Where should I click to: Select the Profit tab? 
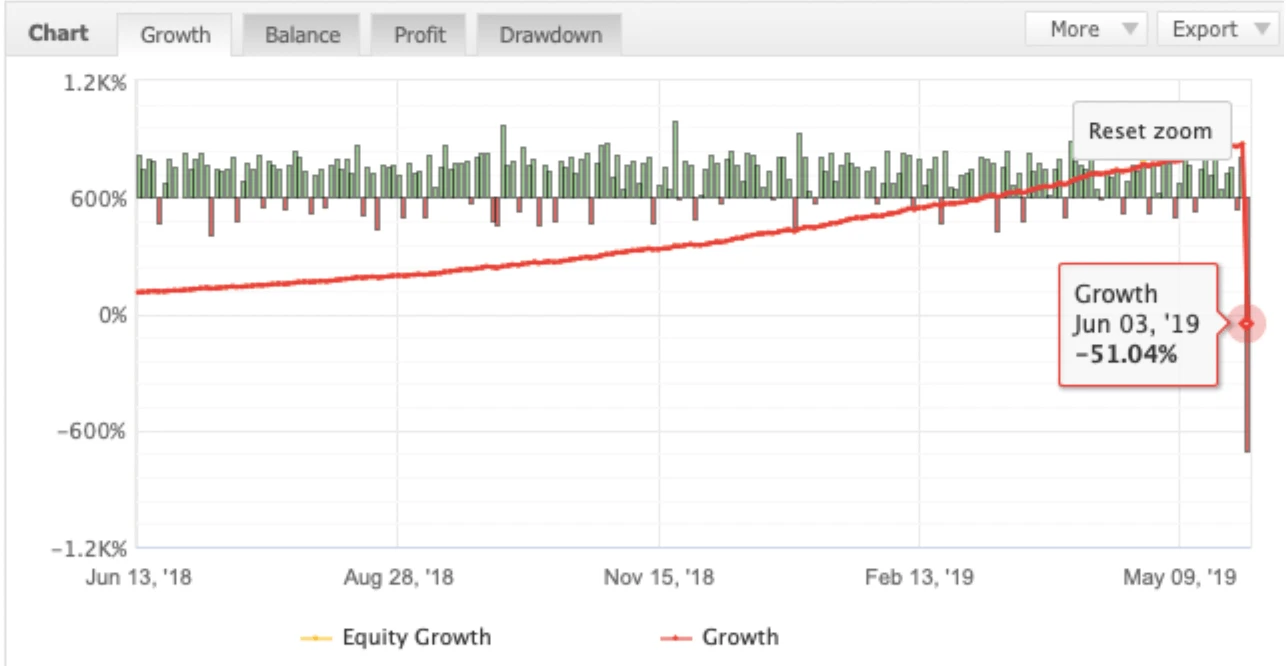419,35
